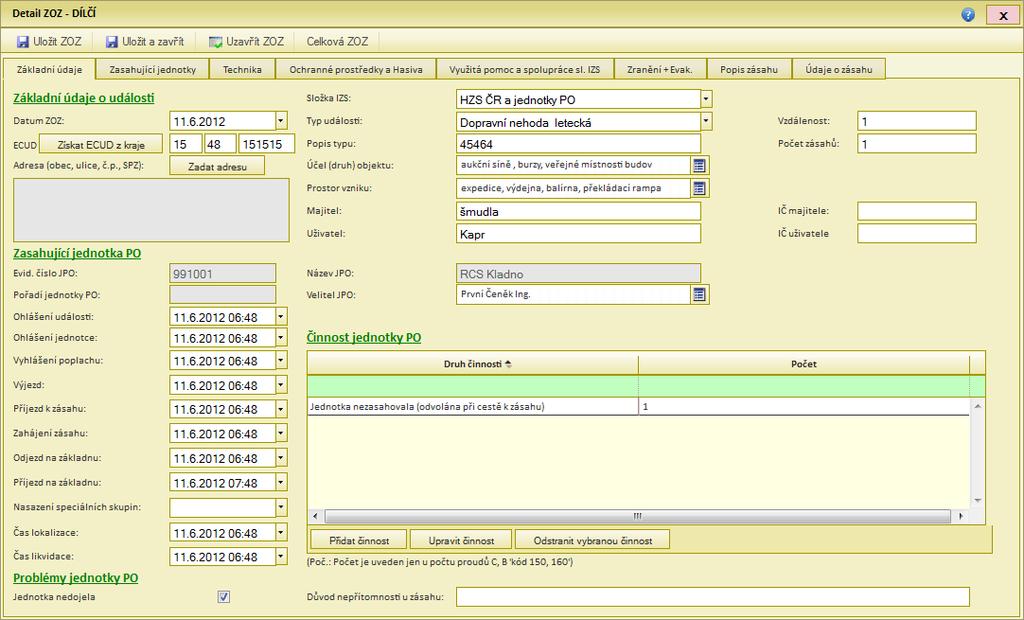Click the Popis typu field with 45464
Screen dimensions: 1024x620
coord(578,144)
